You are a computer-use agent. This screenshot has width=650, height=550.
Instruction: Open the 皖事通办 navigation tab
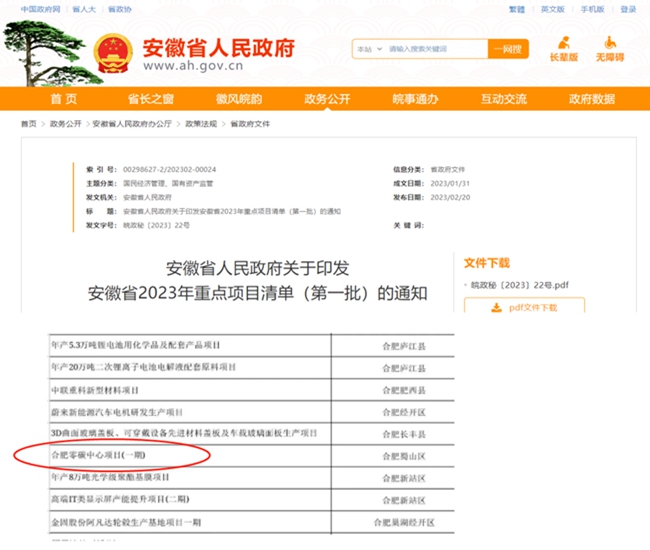415,99
